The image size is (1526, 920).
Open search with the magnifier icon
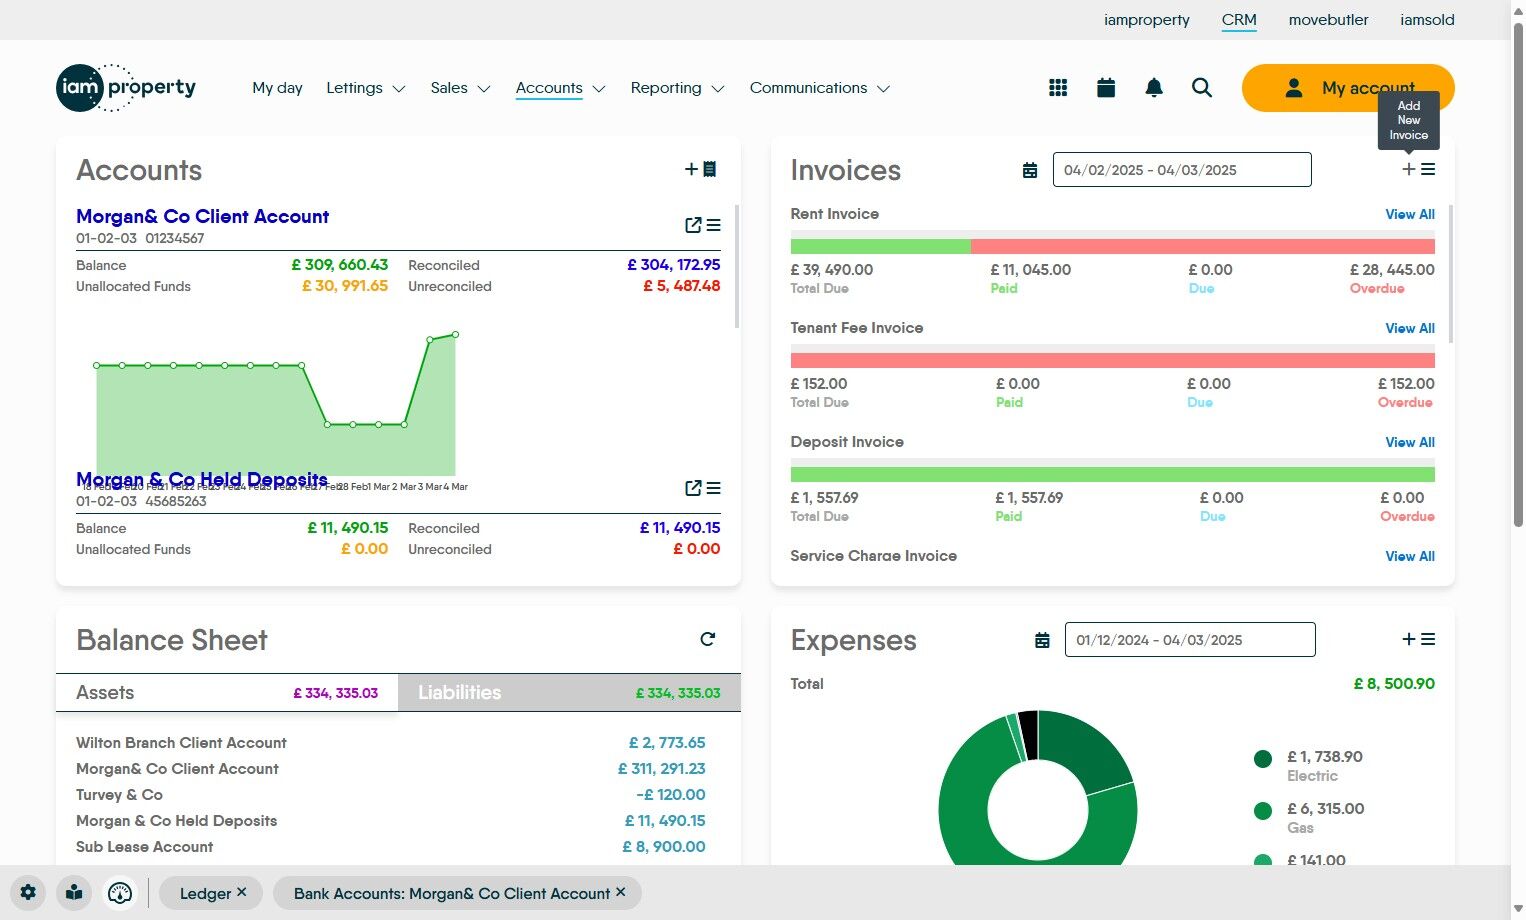tap(1202, 88)
